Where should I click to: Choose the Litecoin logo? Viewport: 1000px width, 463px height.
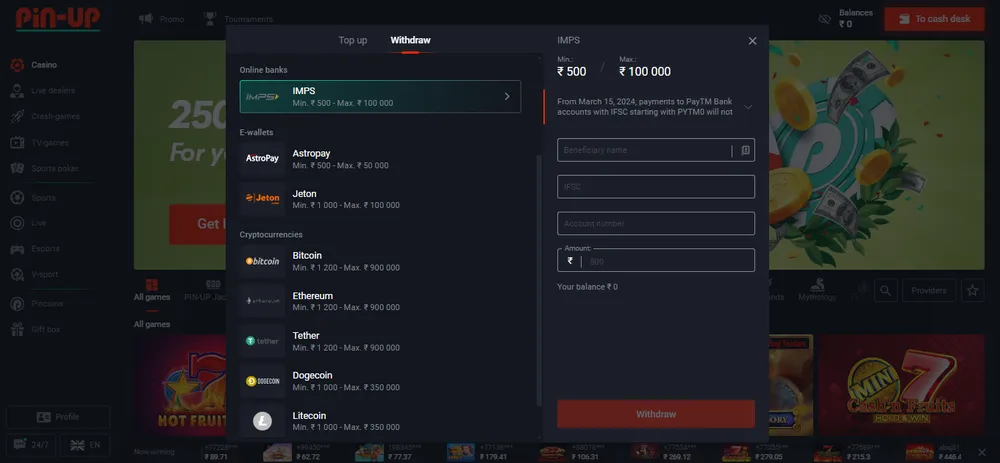(262, 420)
